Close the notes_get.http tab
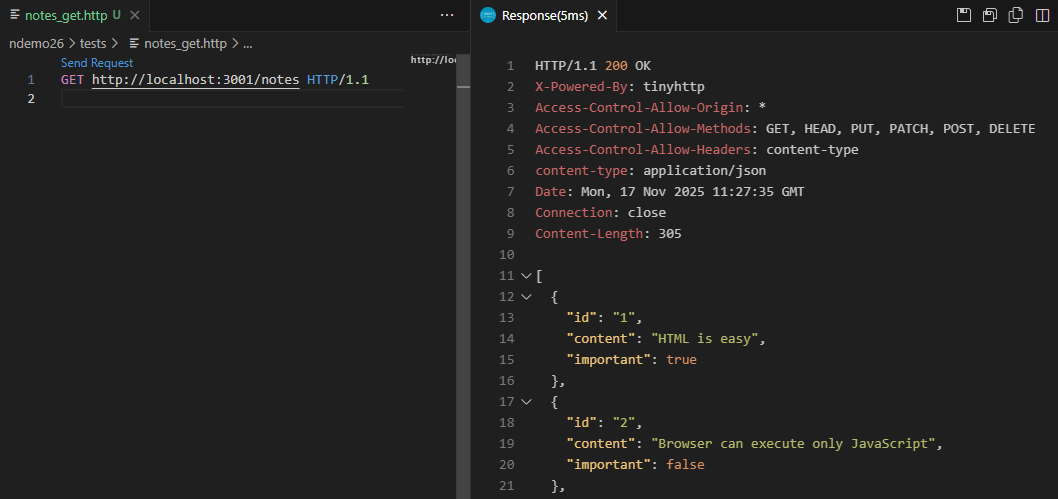This screenshot has height=499, width=1058. (135, 16)
